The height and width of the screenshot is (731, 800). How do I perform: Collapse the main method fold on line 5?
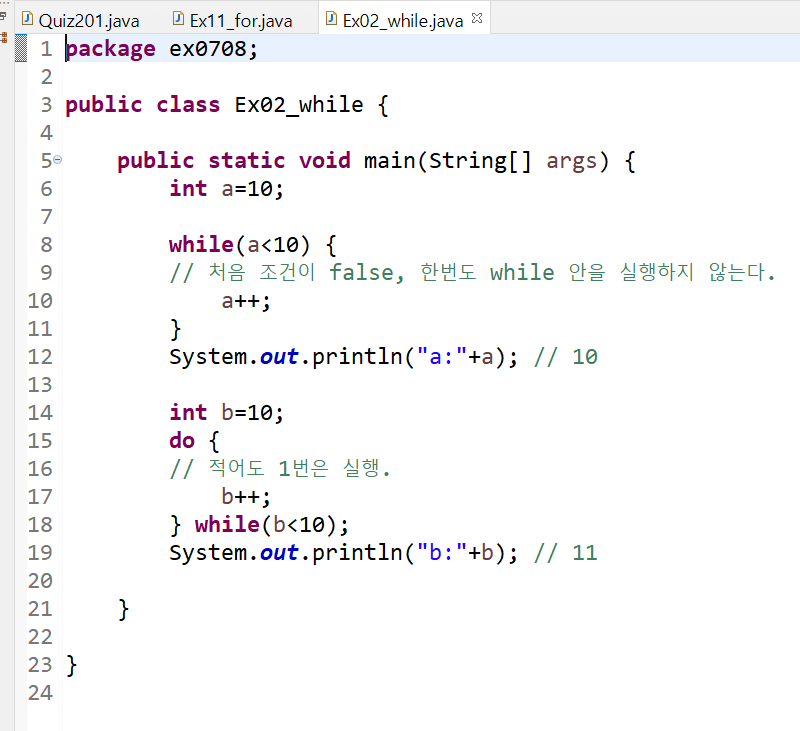click(58, 160)
